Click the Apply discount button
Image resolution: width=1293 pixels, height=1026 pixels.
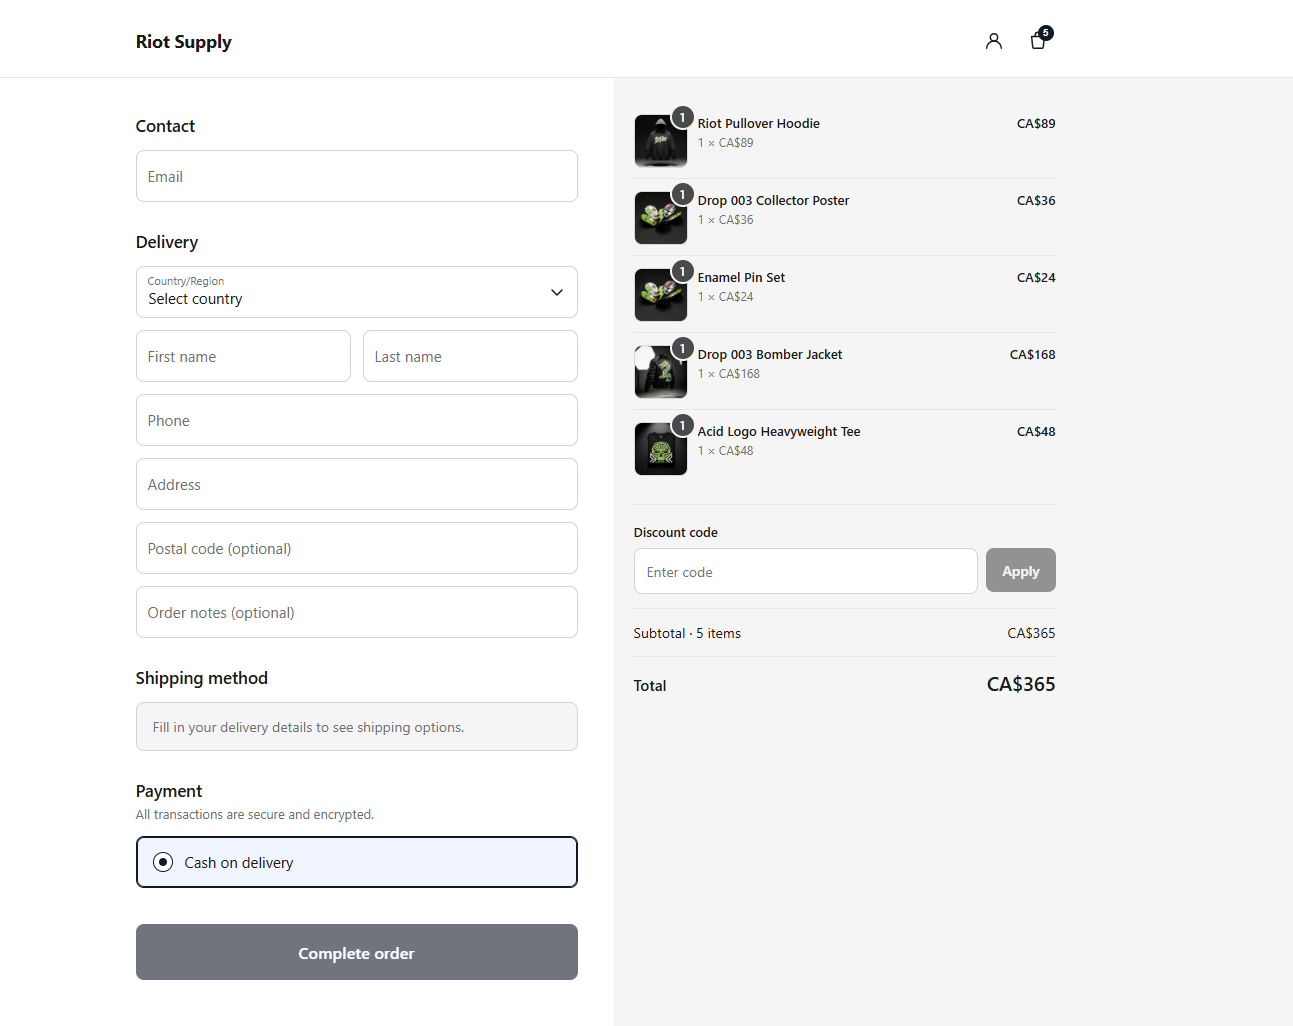pos(1021,570)
